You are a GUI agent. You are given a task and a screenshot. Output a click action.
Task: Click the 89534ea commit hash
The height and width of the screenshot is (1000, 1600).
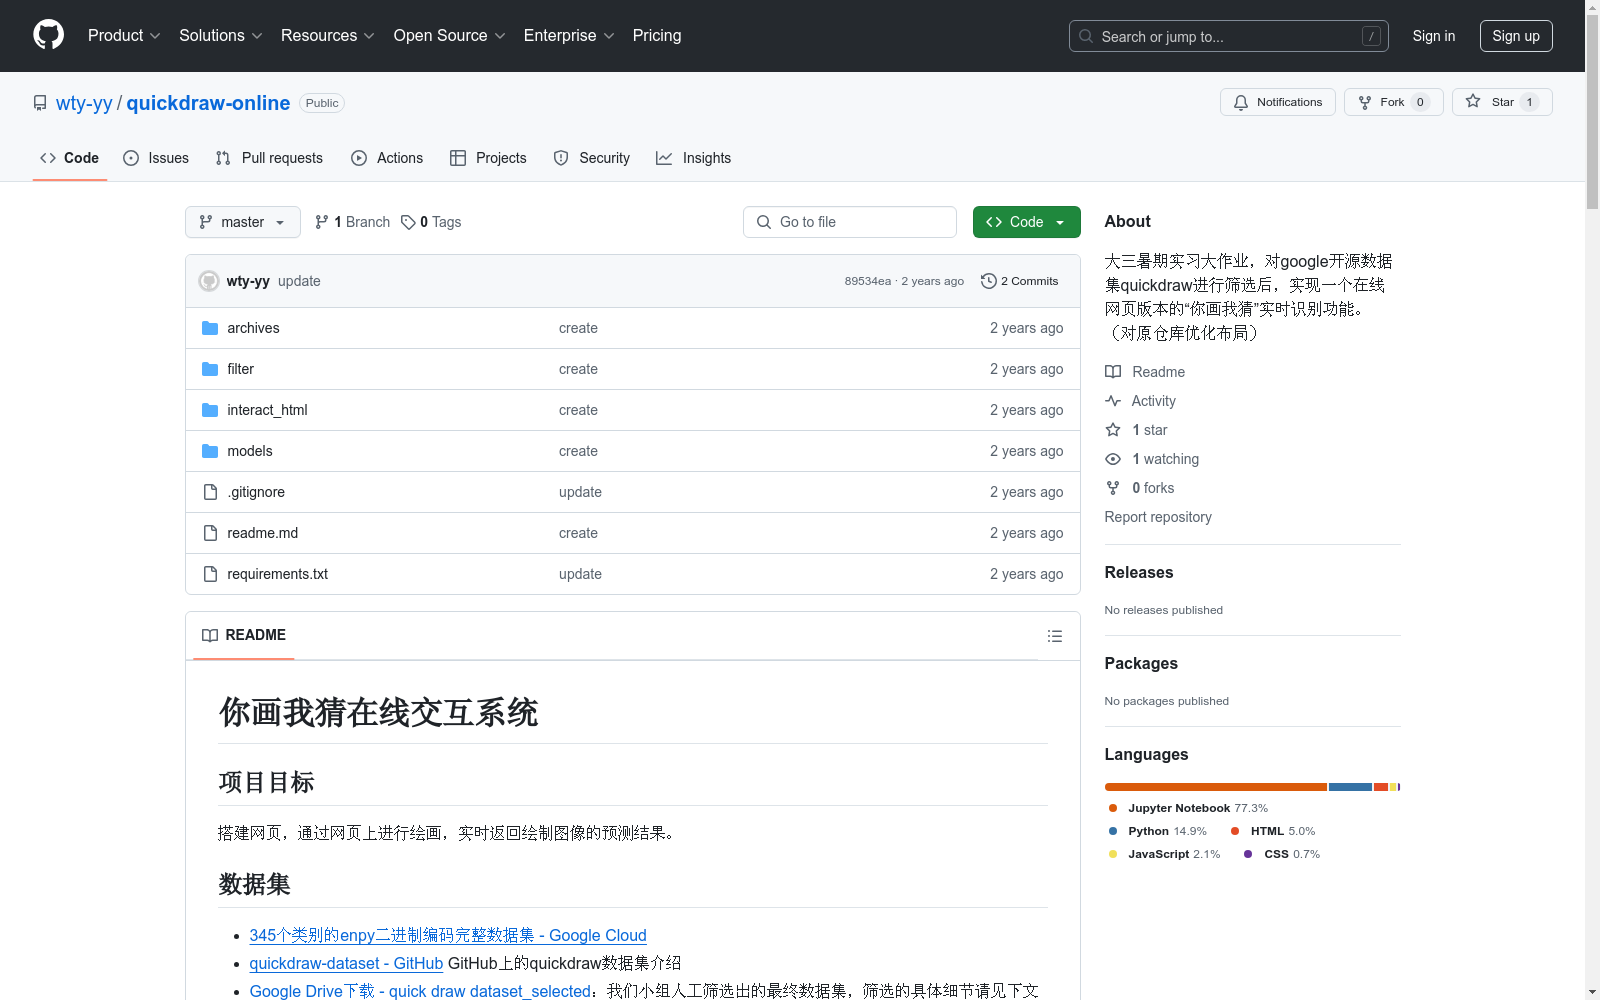pyautogui.click(x=867, y=281)
